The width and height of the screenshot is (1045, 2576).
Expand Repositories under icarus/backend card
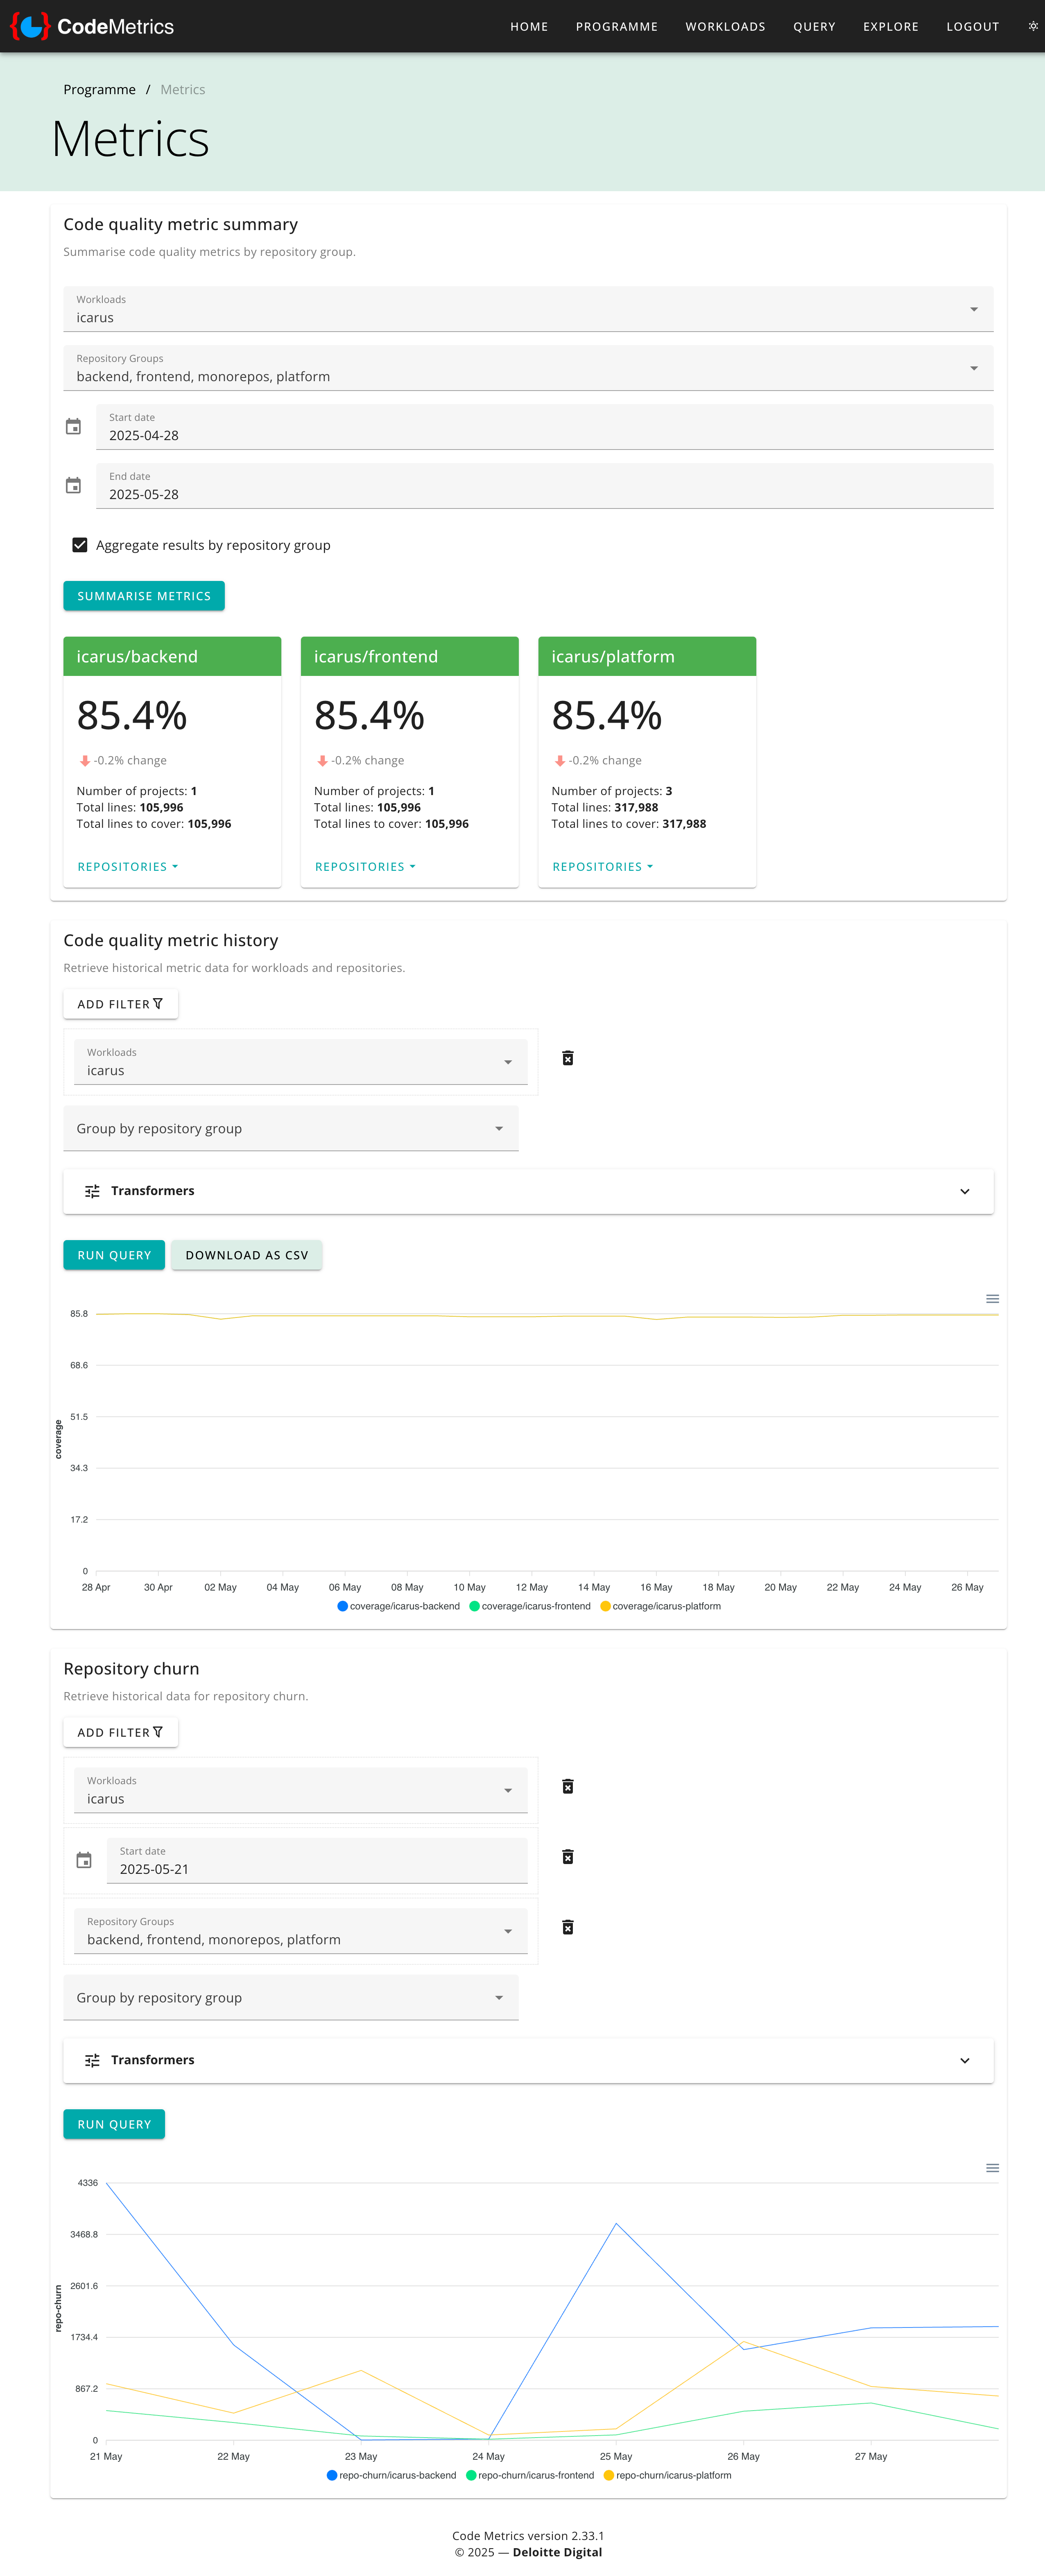pyautogui.click(x=128, y=867)
